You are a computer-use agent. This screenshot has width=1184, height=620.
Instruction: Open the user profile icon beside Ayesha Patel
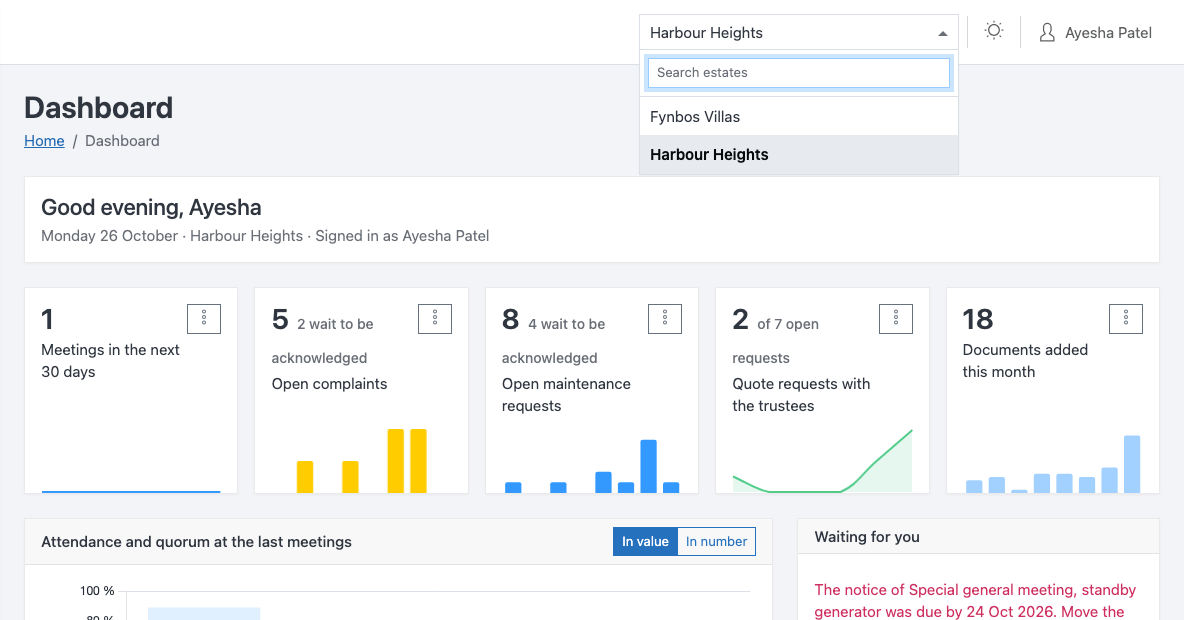(1047, 32)
